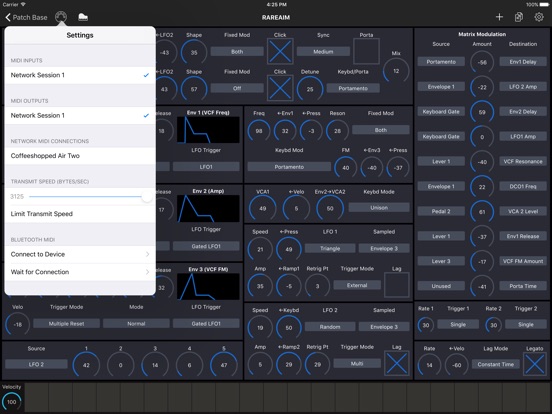552x414 pixels.
Task: Enable the empty Porta checkbox
Action: pyautogui.click(x=366, y=51)
